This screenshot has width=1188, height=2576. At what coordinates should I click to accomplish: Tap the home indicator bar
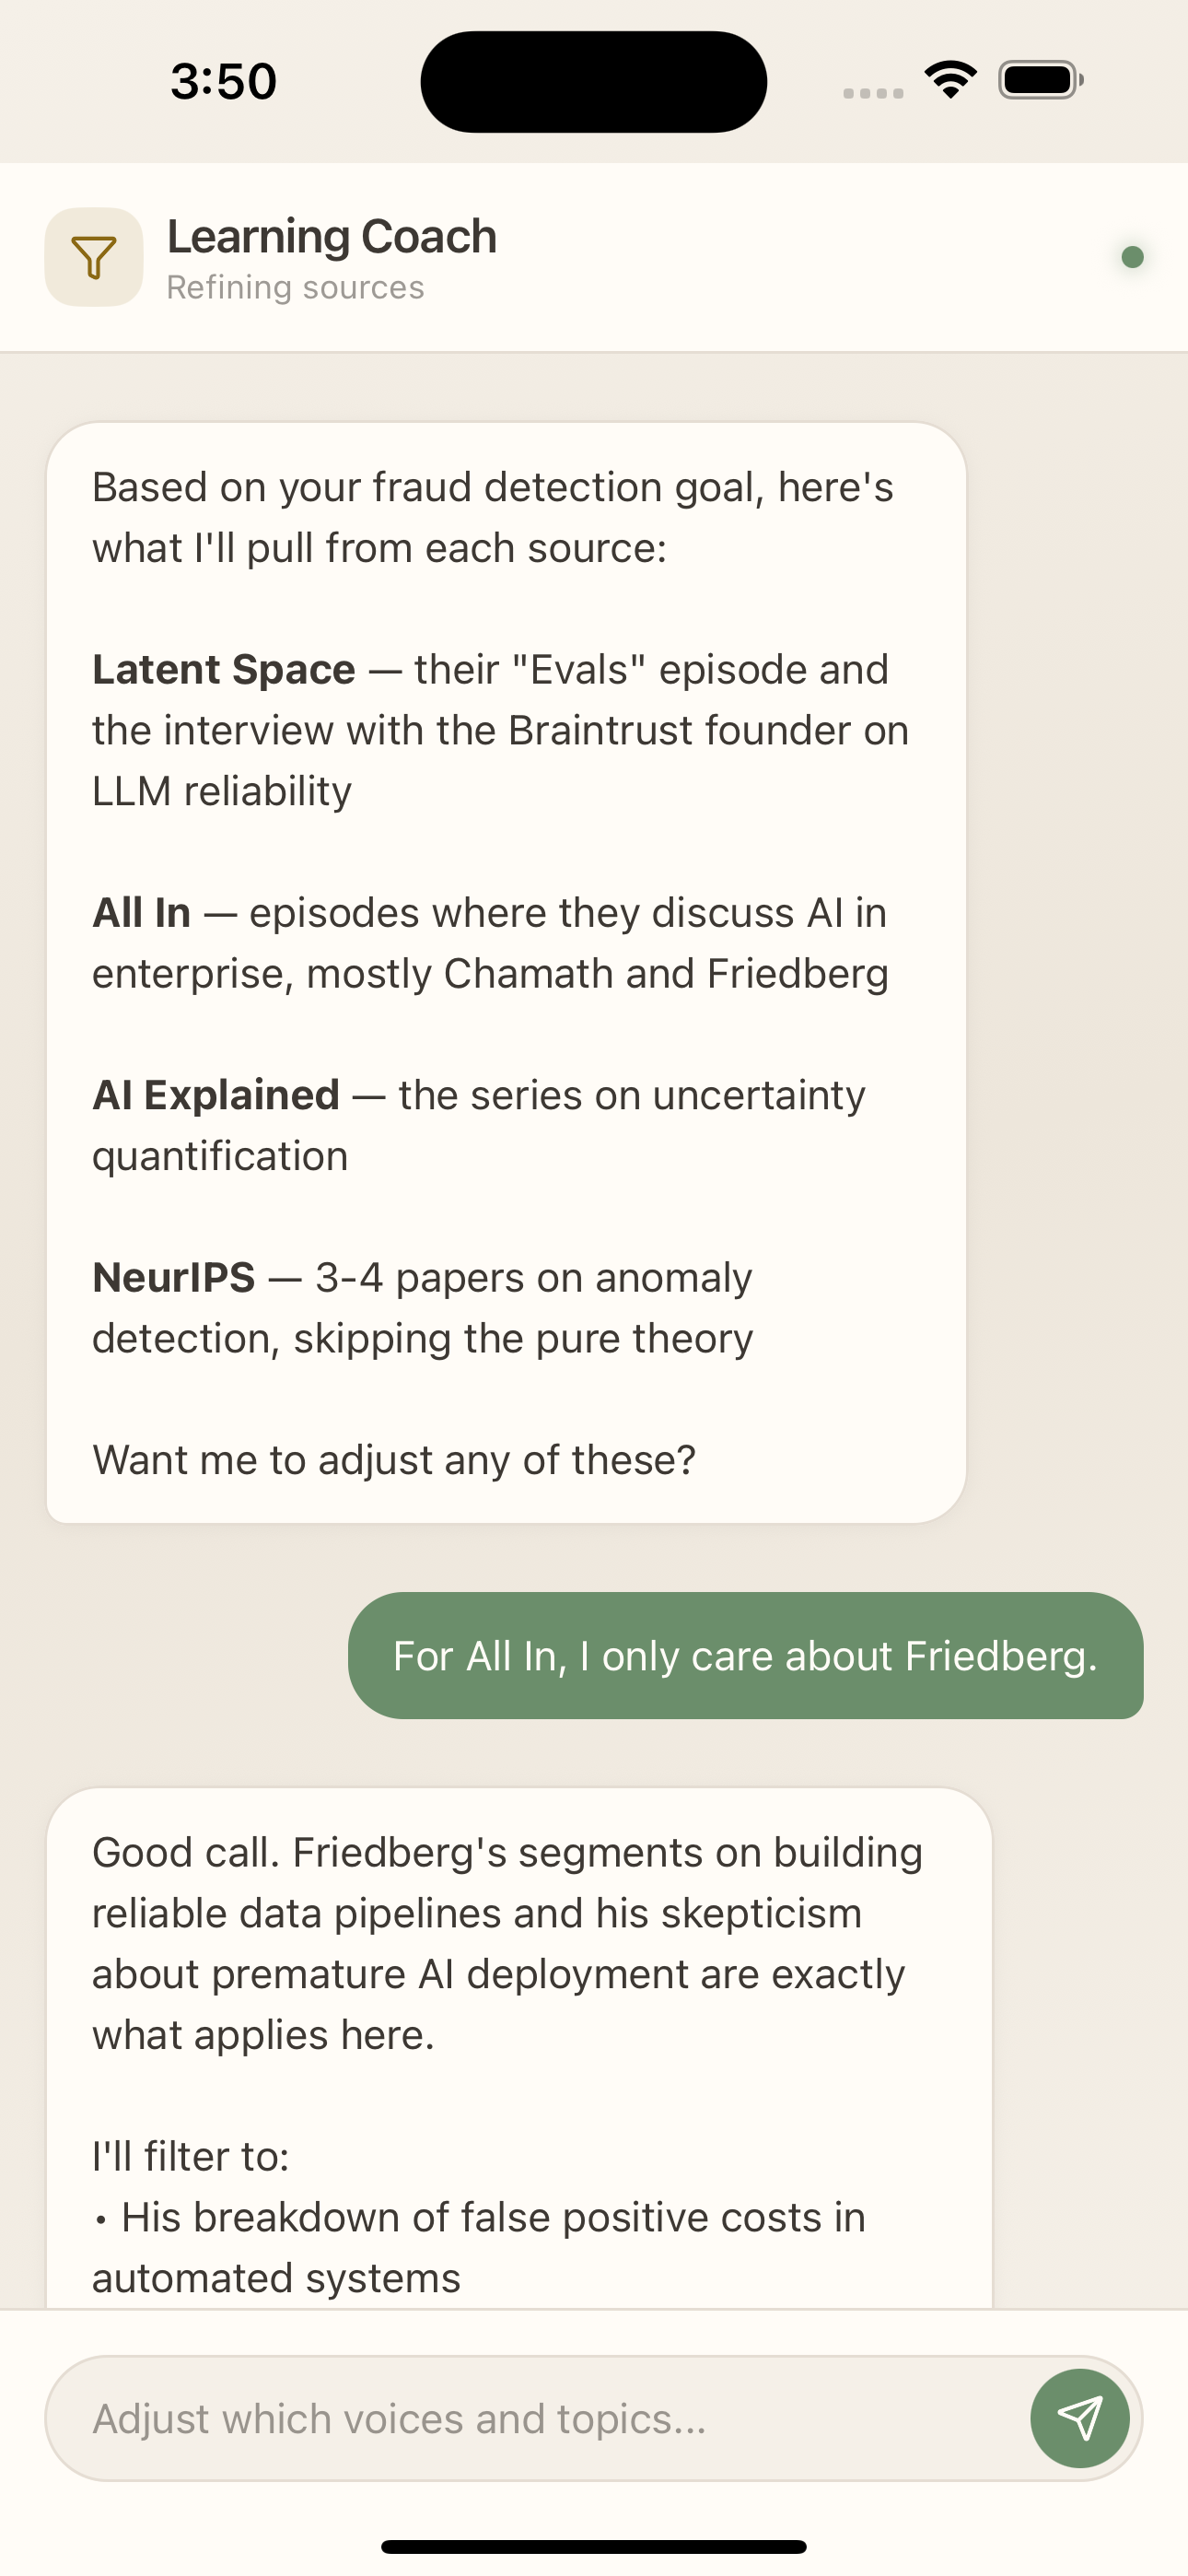click(x=594, y=2546)
